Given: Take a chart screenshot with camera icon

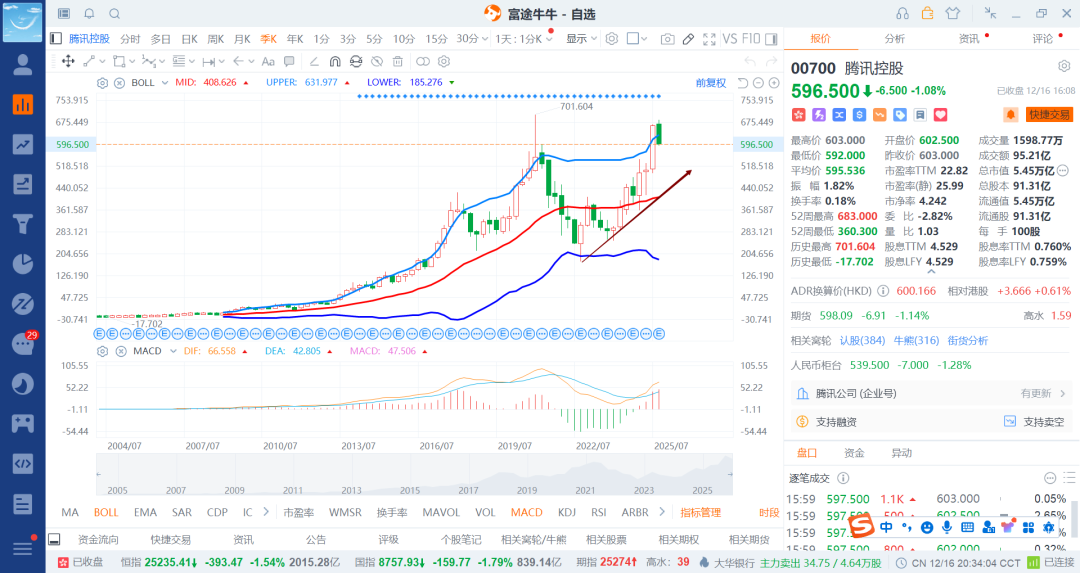Looking at the screenshot, I should coord(667,39).
